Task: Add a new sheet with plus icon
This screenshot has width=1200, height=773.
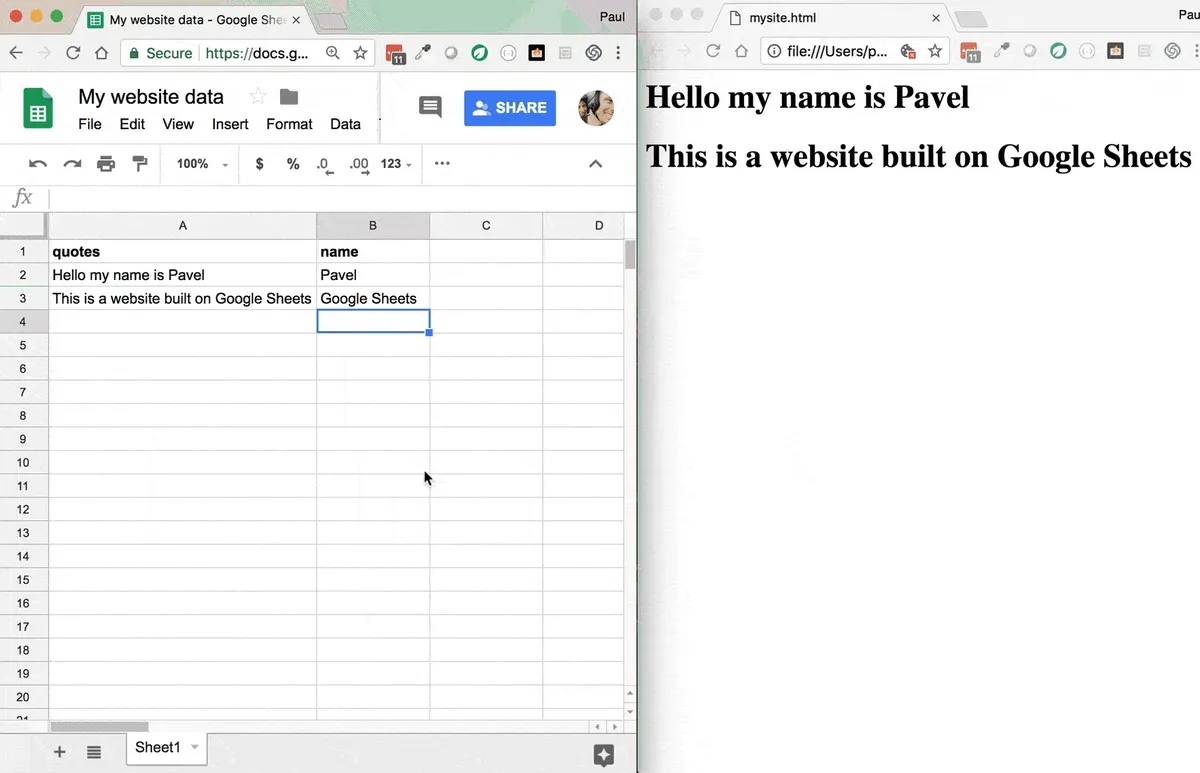Action: coord(60,752)
